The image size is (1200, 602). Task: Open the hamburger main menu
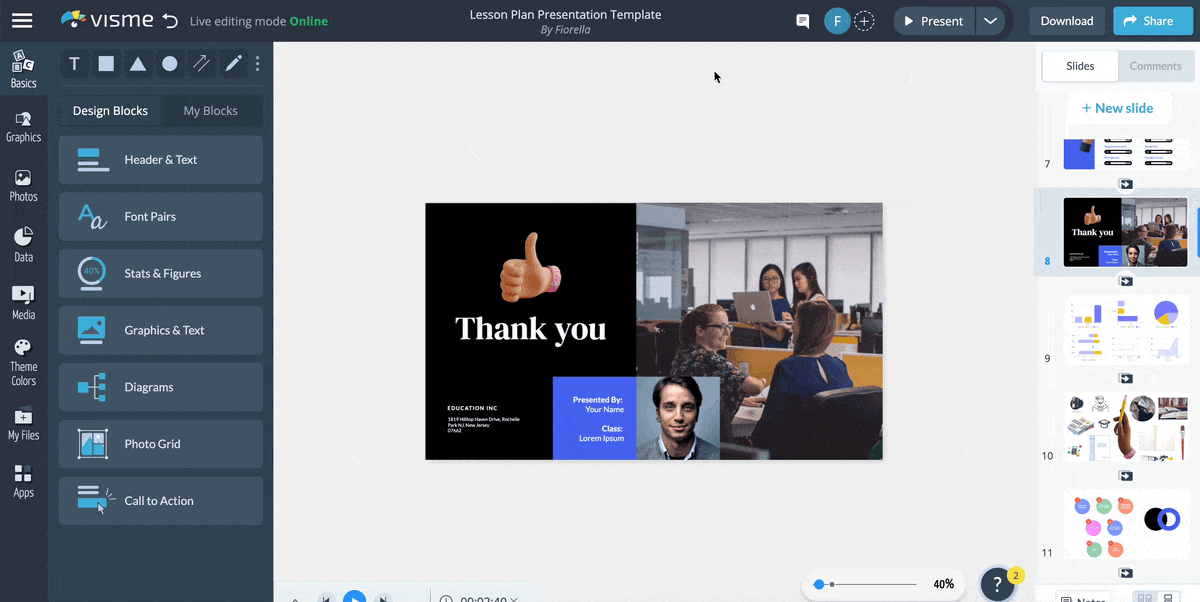pos(22,21)
